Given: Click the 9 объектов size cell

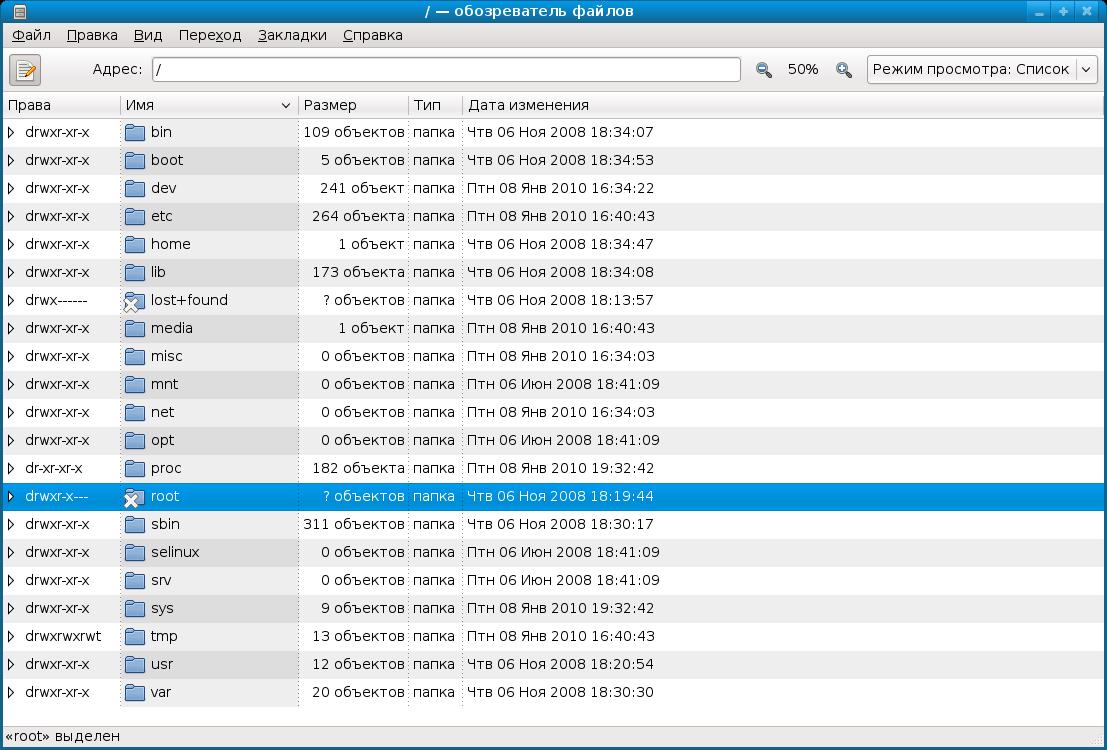Looking at the screenshot, I should click(362, 608).
